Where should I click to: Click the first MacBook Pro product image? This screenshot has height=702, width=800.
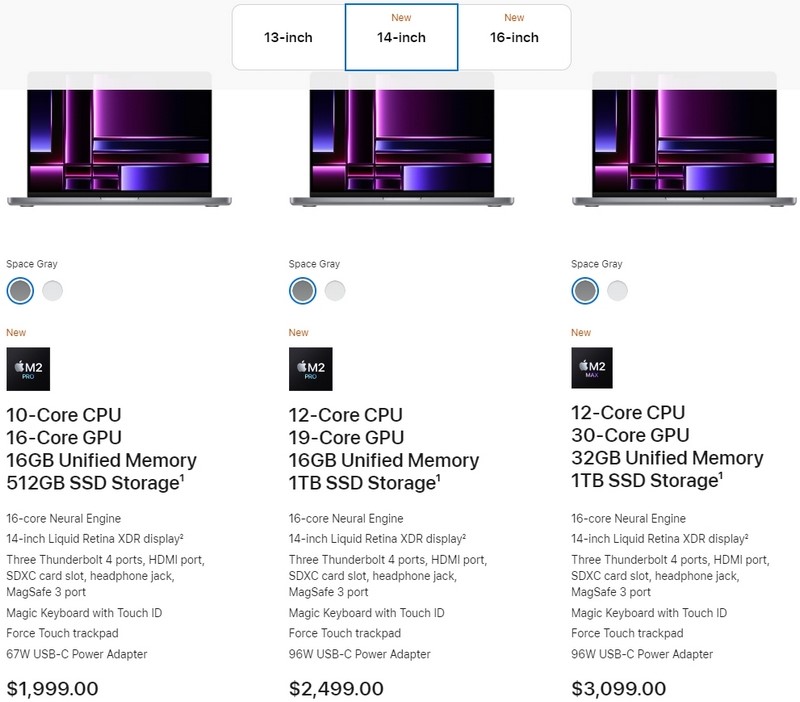[x=120, y=140]
